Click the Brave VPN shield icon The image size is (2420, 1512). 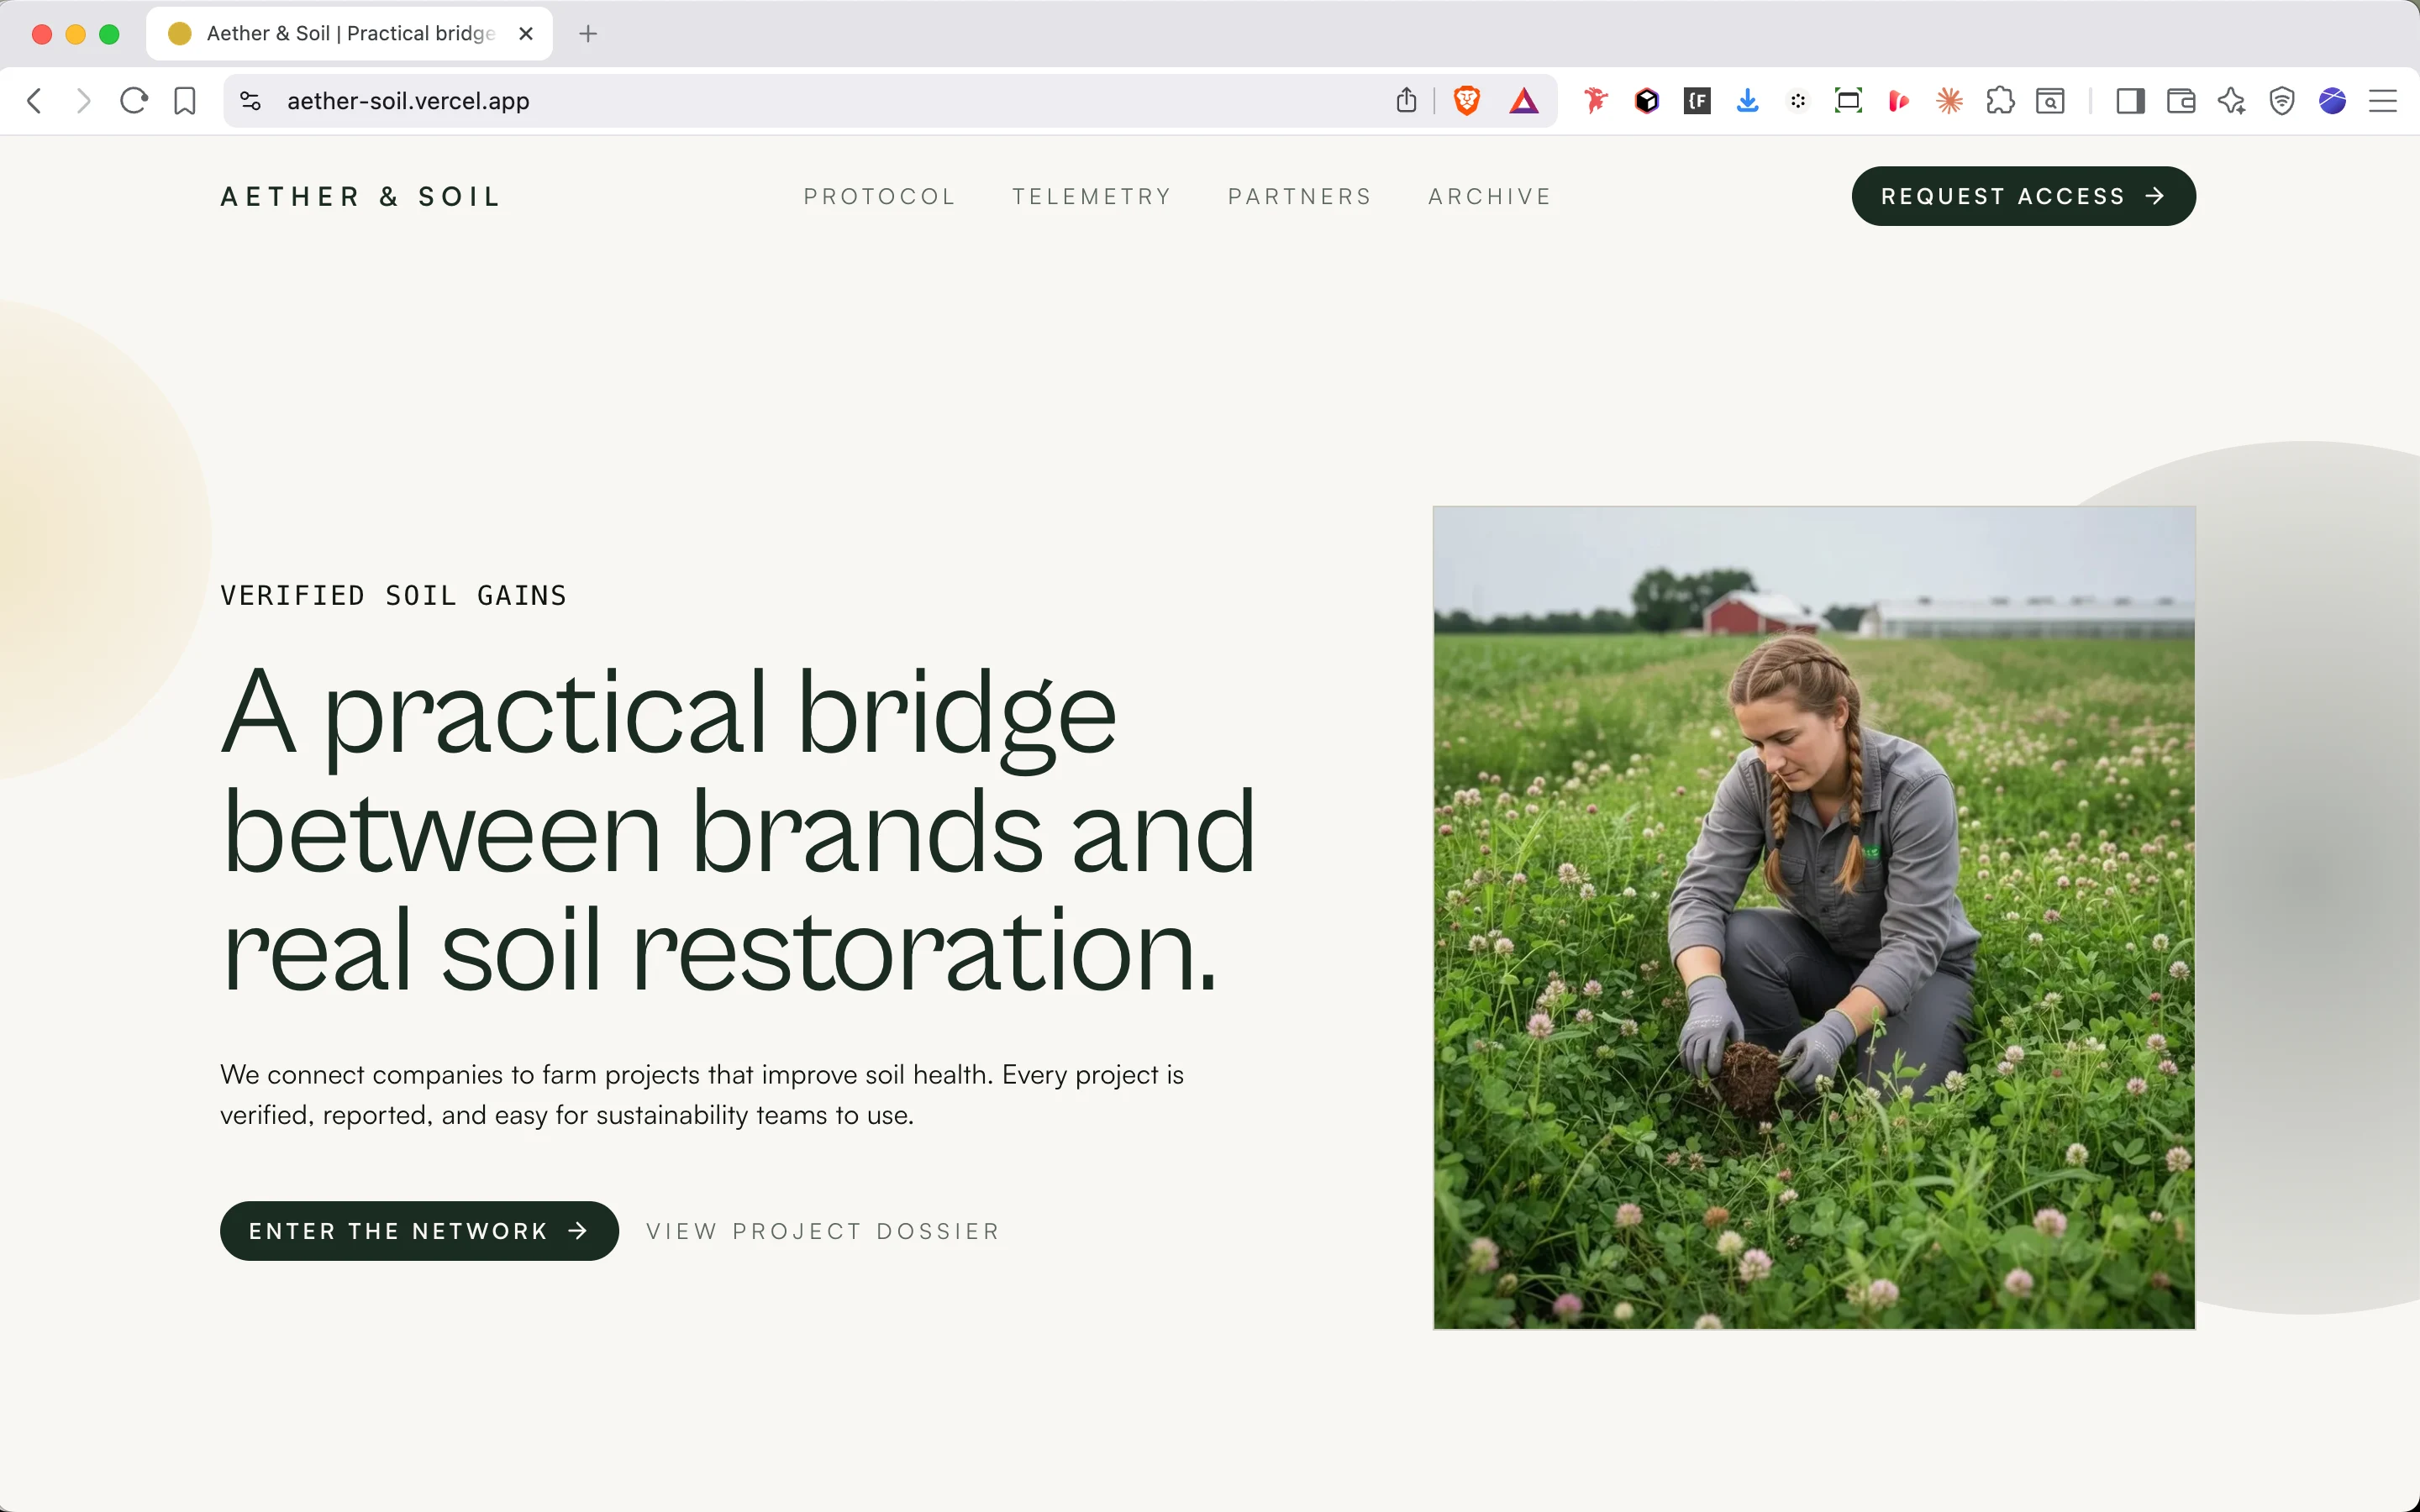pyautogui.click(x=2282, y=101)
